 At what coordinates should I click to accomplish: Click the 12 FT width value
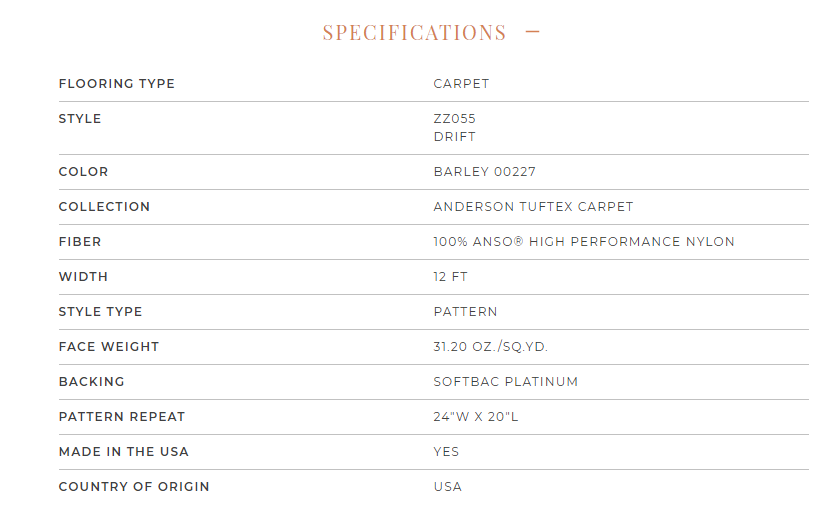[x=450, y=277]
